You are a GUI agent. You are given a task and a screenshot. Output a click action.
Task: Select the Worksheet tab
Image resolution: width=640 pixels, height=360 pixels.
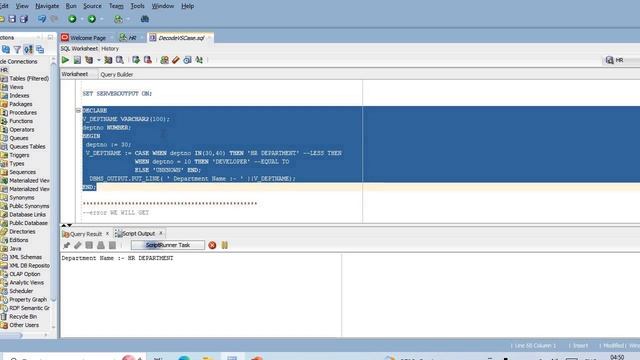[75, 74]
